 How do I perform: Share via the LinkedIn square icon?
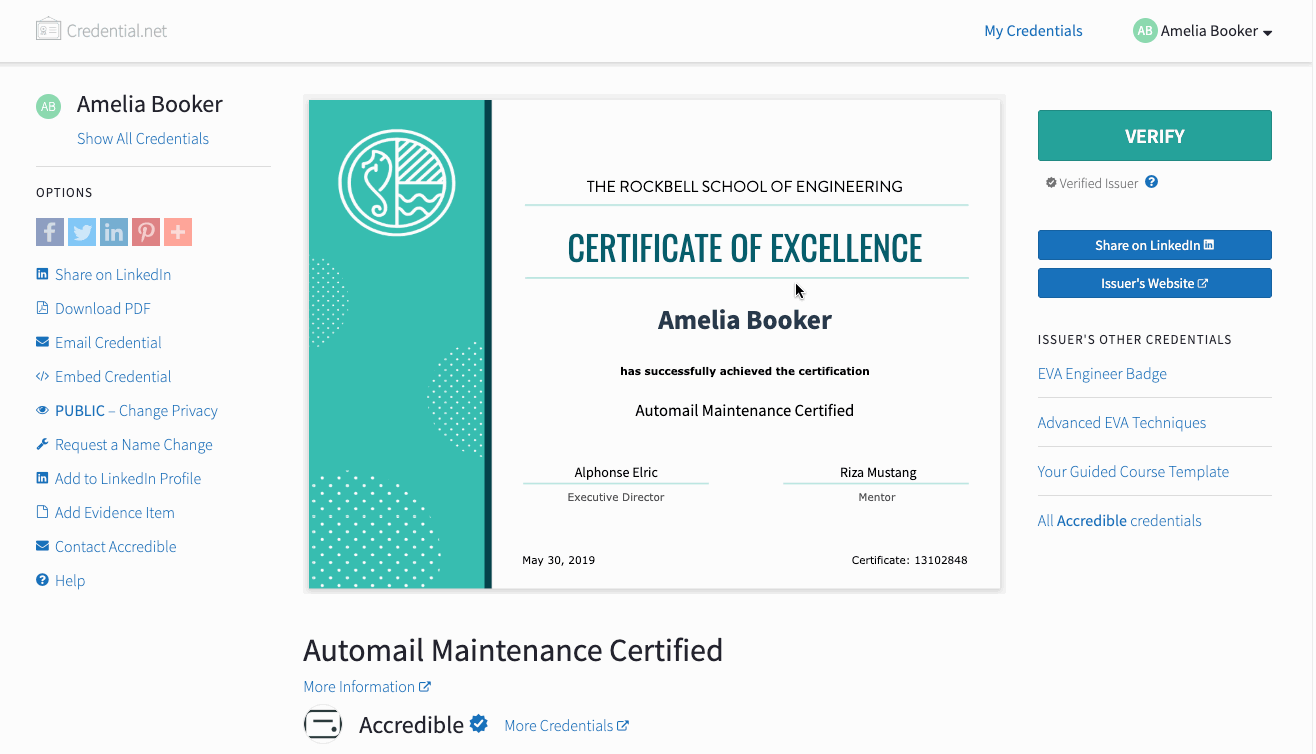coord(114,232)
